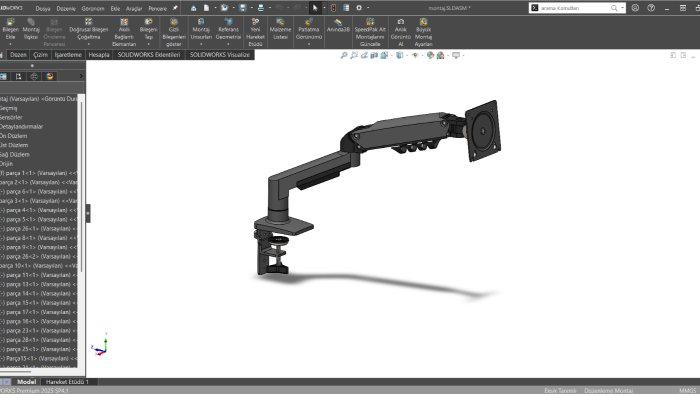Open dropdown under Bileşeni Taşı

[148, 44]
